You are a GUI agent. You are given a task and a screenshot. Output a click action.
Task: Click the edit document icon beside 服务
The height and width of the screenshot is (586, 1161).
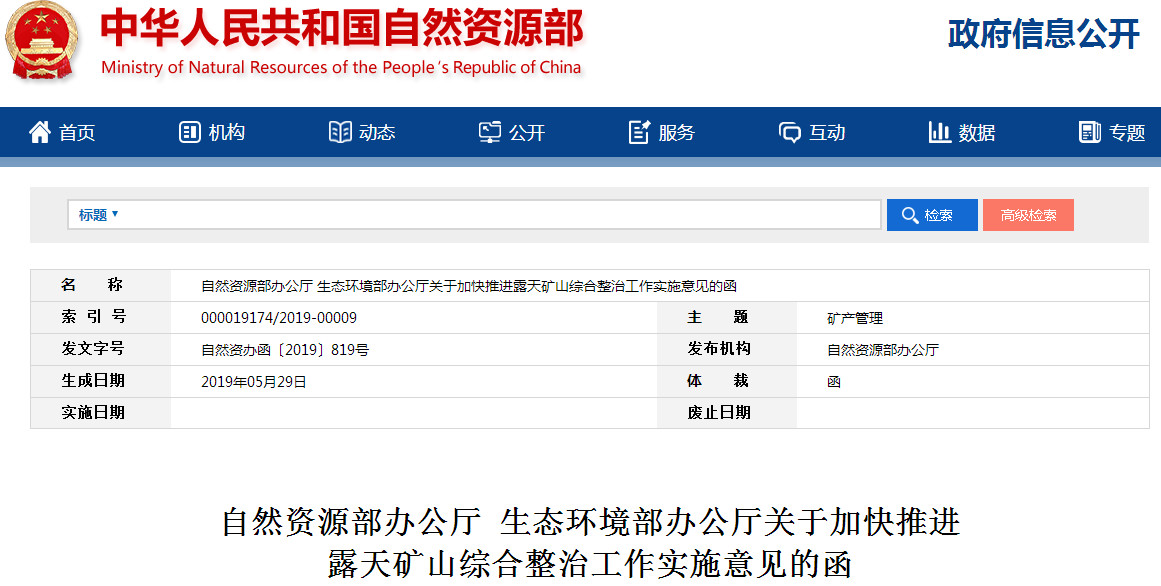[639, 132]
